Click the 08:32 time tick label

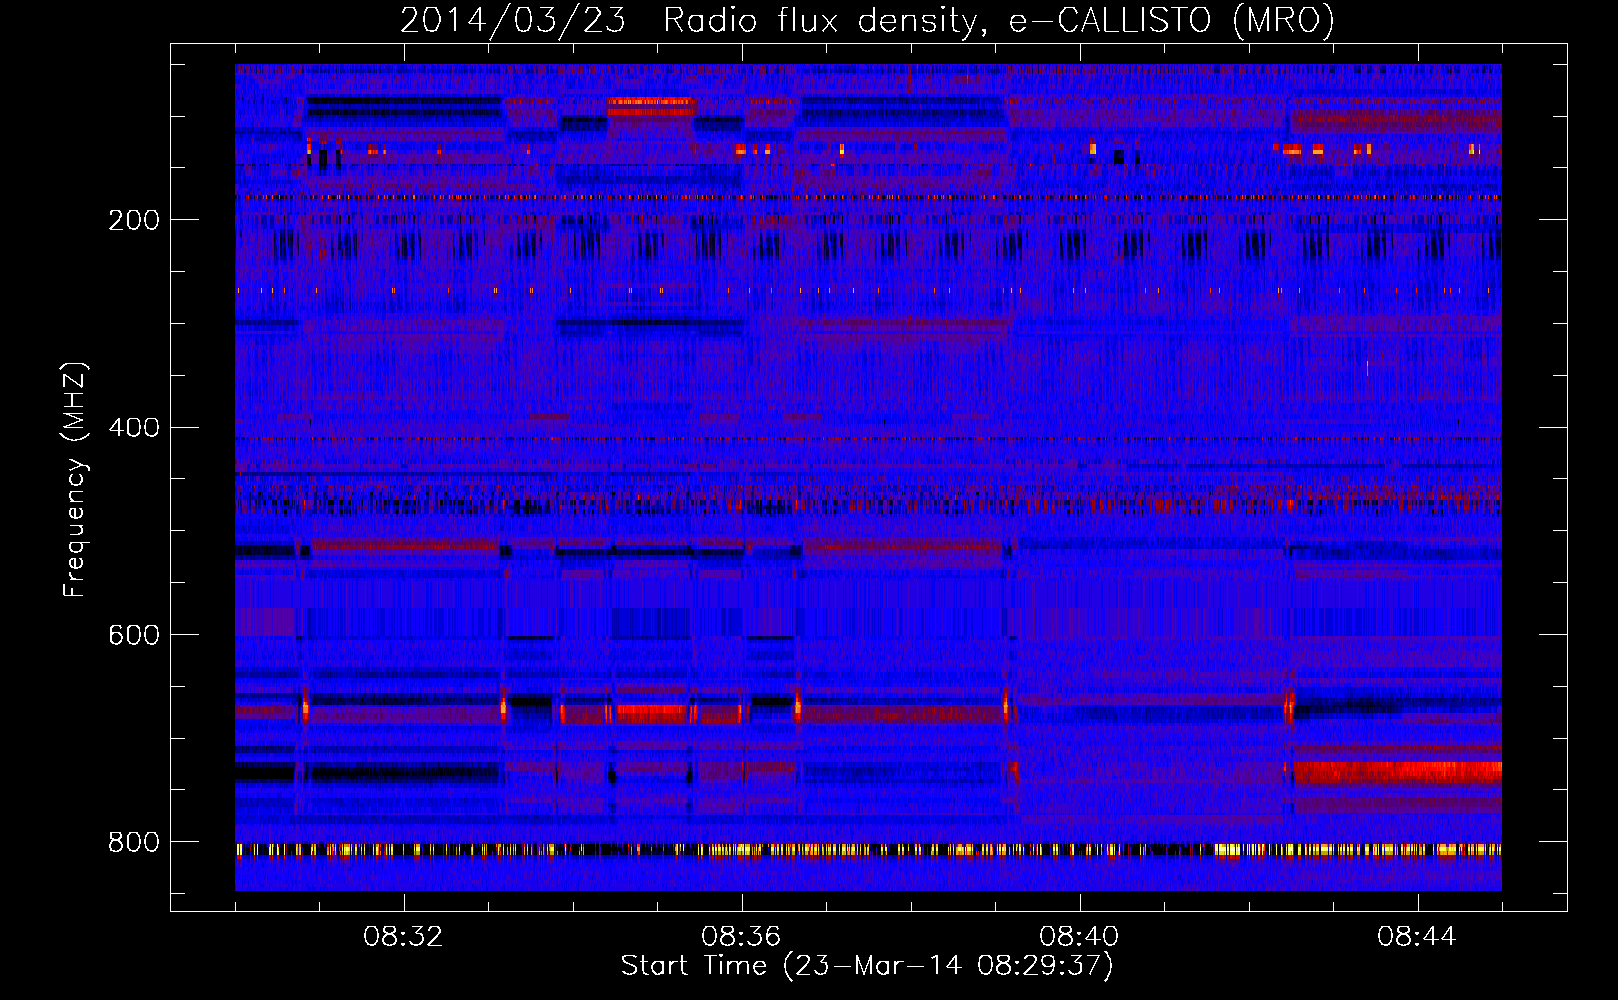(x=403, y=937)
